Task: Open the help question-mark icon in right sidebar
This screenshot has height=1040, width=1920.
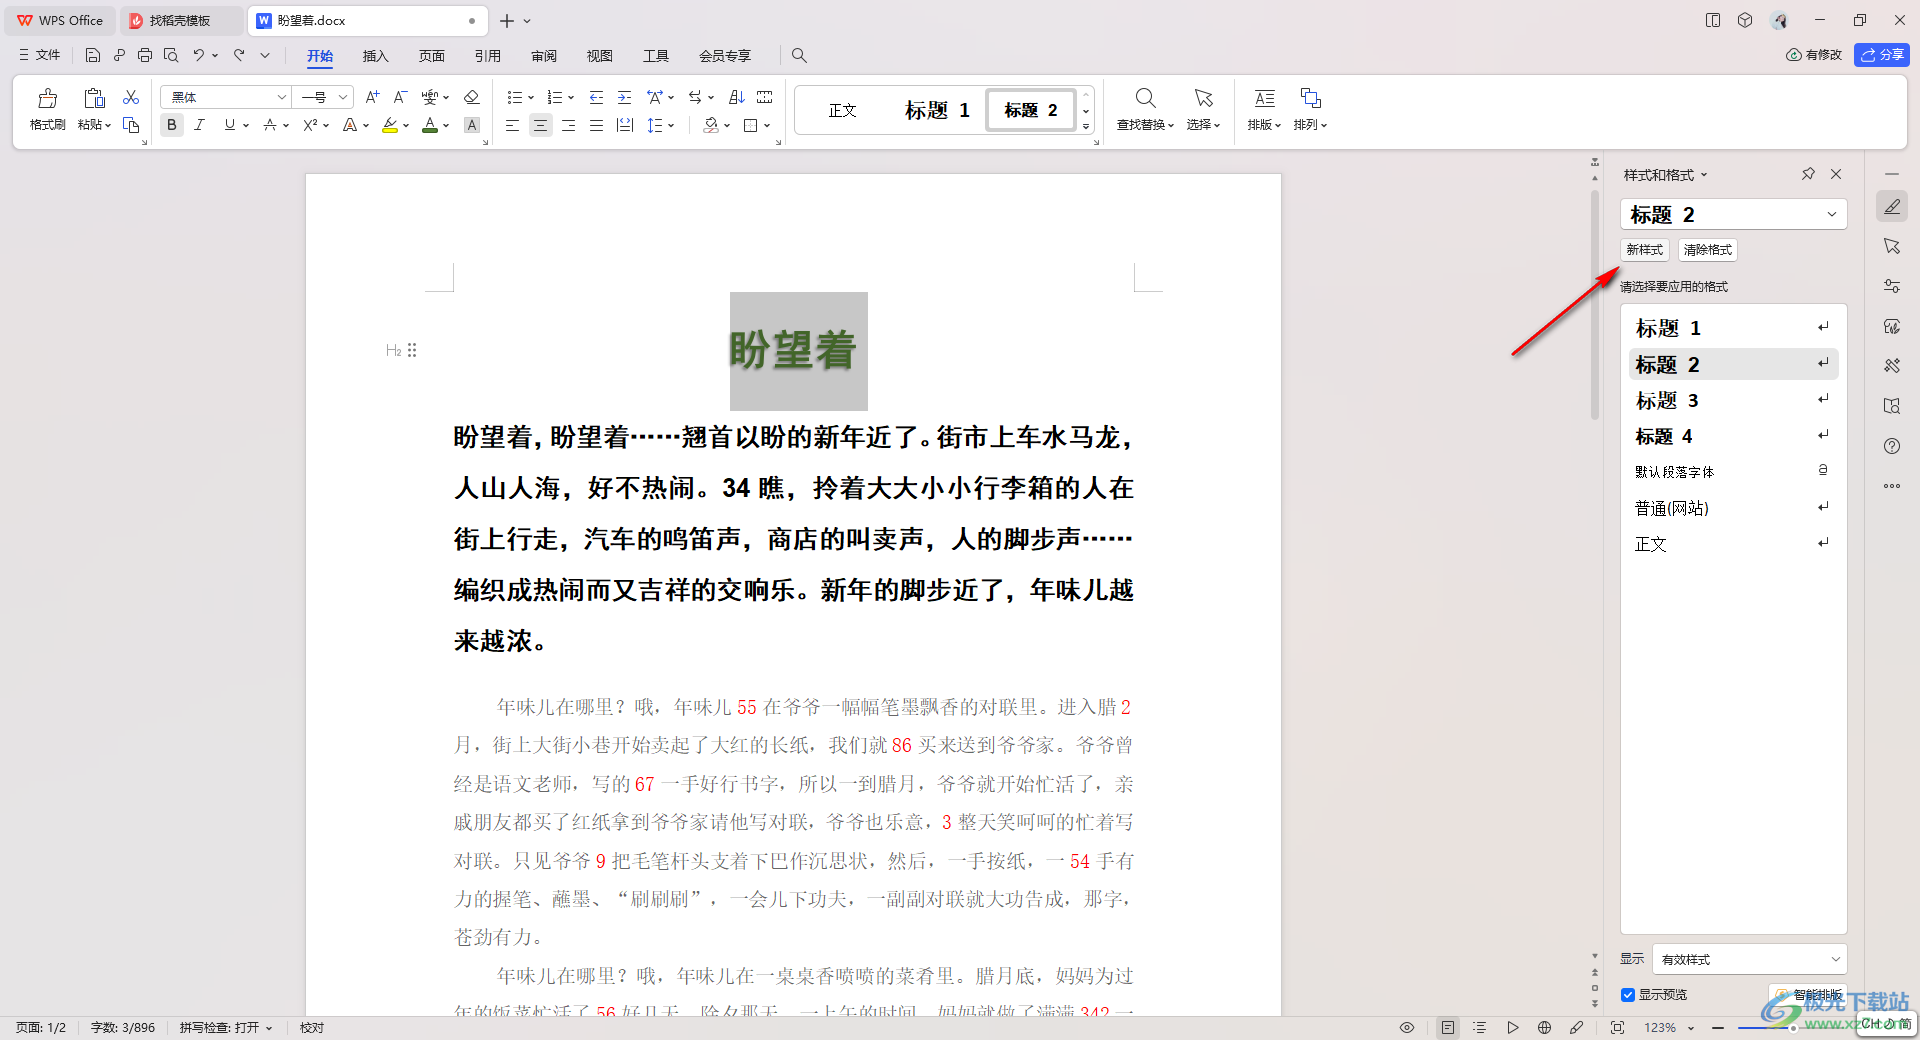Action: (x=1892, y=446)
